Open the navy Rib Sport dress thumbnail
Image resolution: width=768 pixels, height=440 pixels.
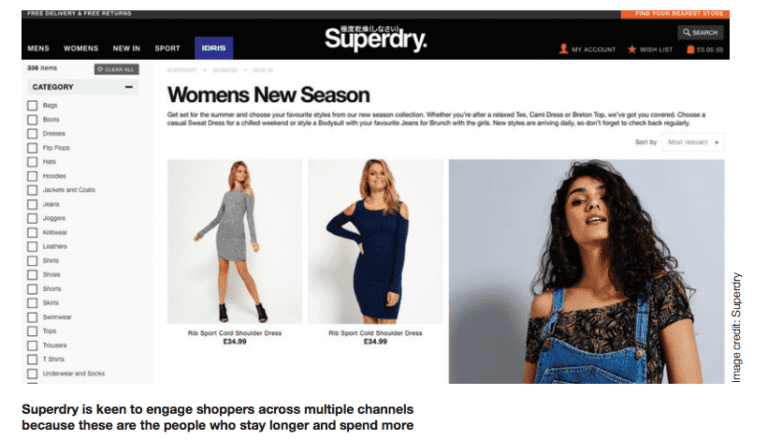tap(375, 241)
